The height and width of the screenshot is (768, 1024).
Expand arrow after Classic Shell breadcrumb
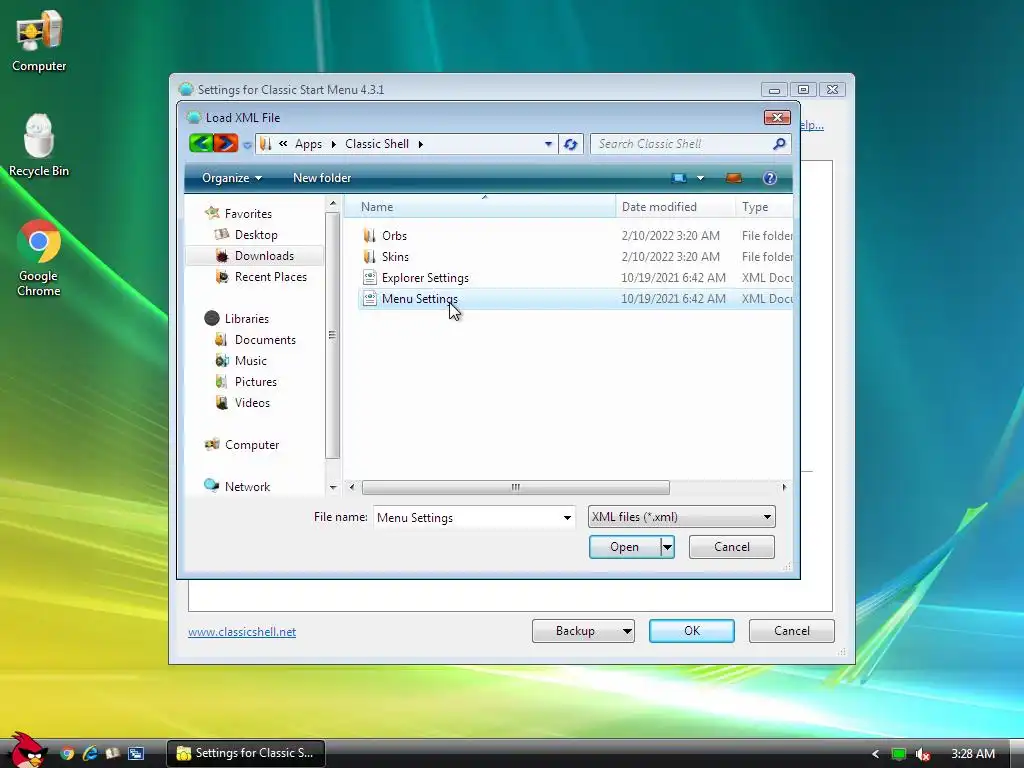421,144
